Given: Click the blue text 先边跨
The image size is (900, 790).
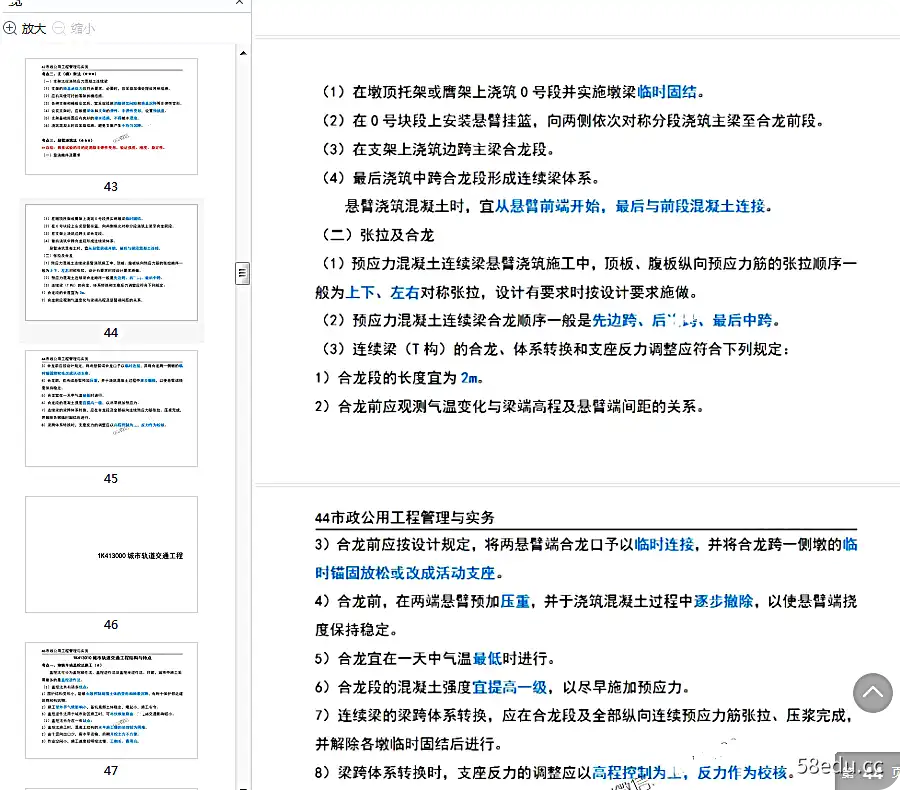Looking at the screenshot, I should click(614, 320).
